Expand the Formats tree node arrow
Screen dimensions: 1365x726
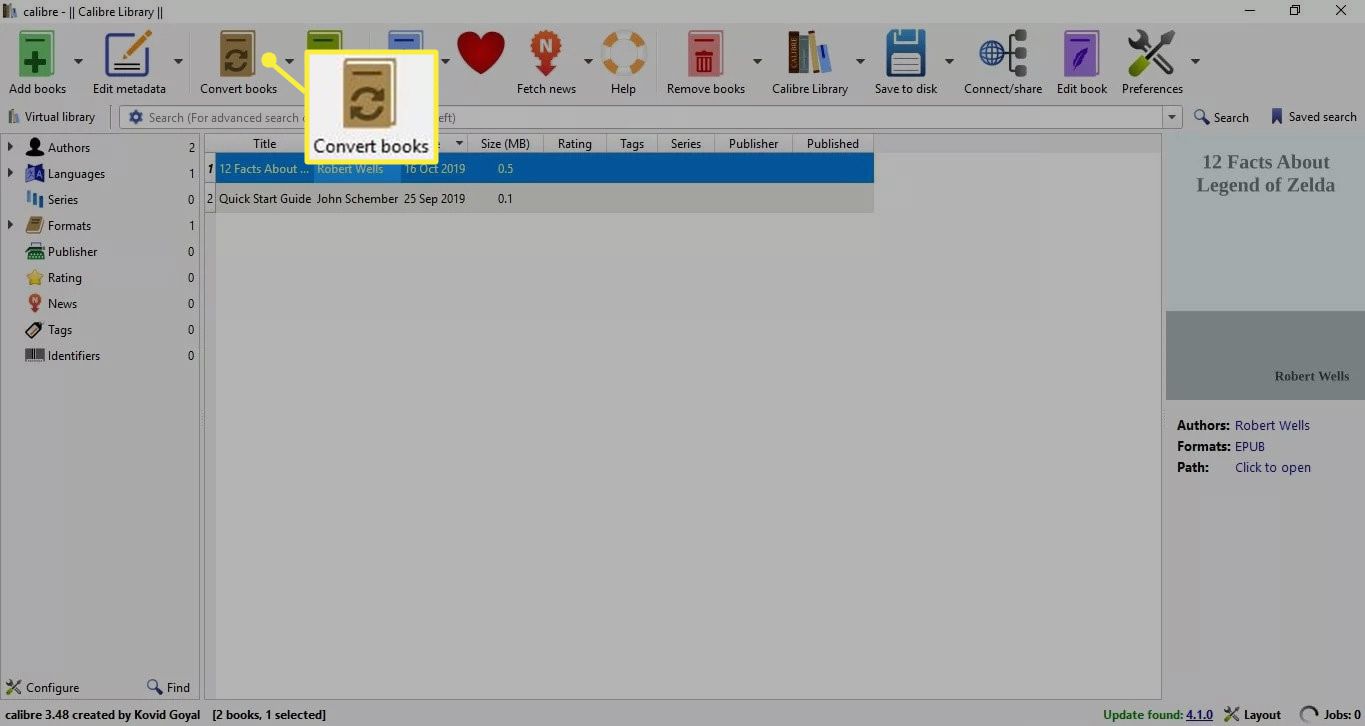pos(10,225)
